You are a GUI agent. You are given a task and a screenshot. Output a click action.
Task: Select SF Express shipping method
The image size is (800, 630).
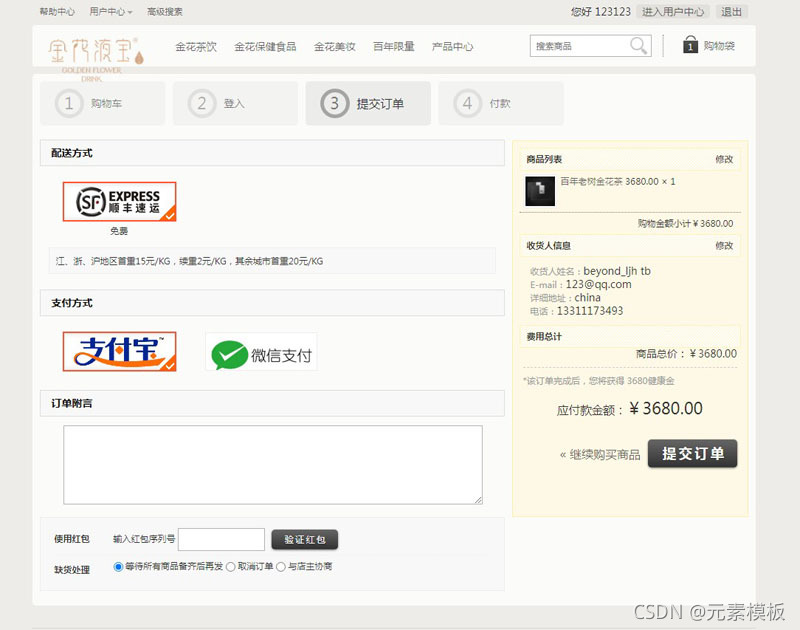(119, 201)
